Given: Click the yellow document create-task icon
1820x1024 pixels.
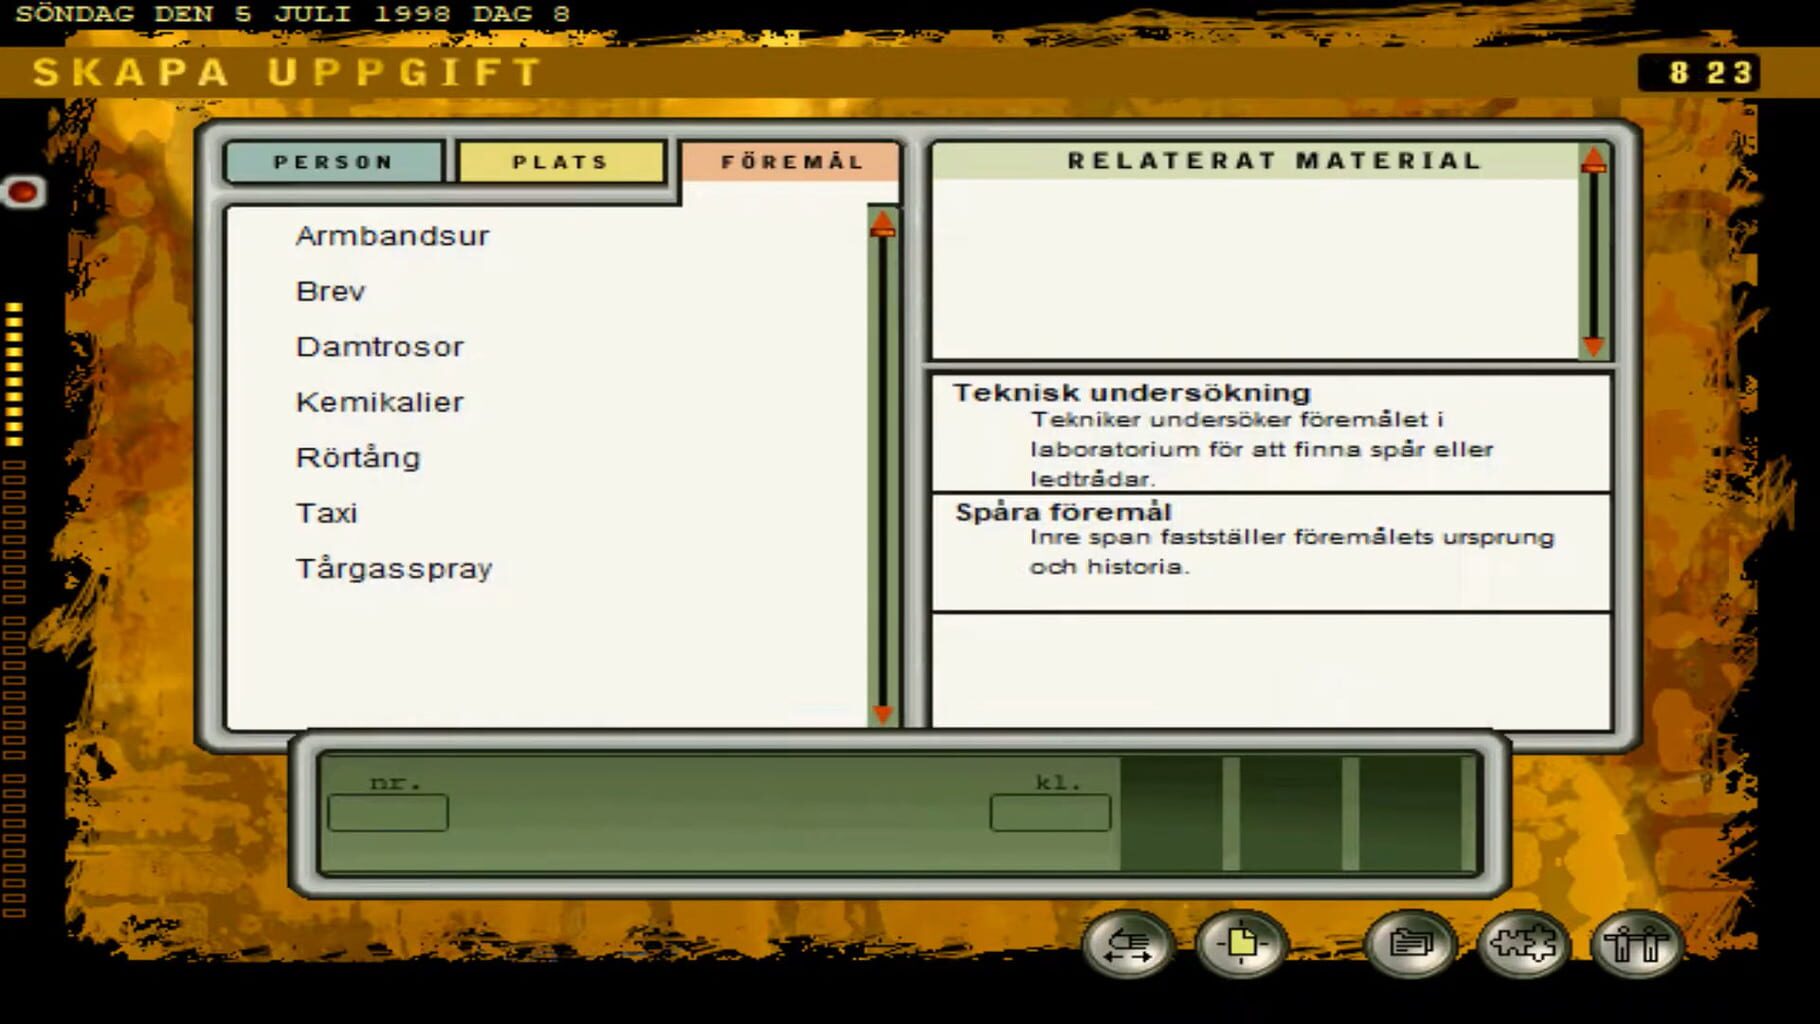Looking at the screenshot, I should [x=1241, y=944].
